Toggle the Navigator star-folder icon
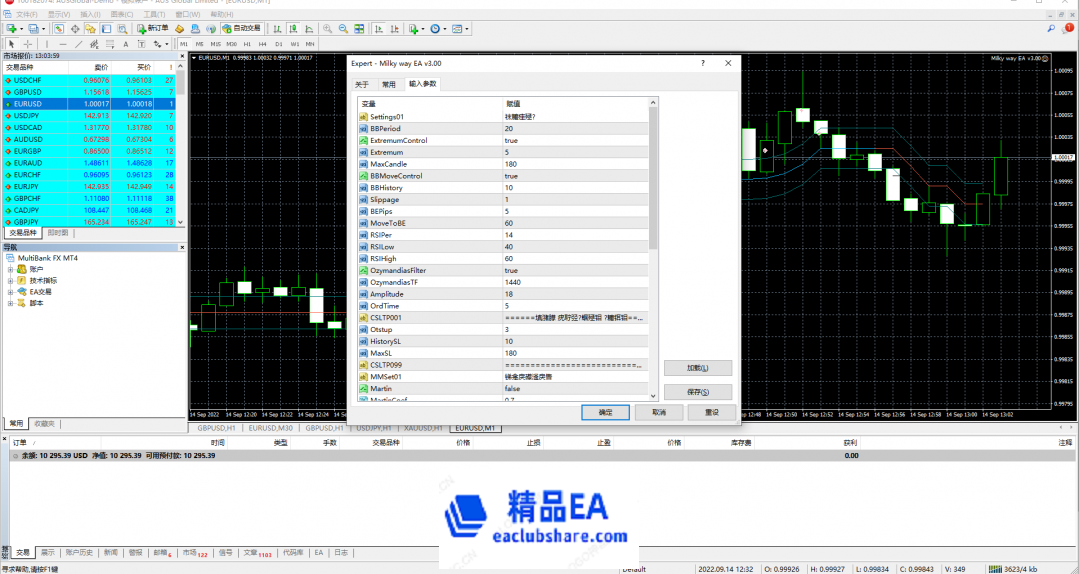Viewport: 1079px width, 574px height. click(x=90, y=29)
